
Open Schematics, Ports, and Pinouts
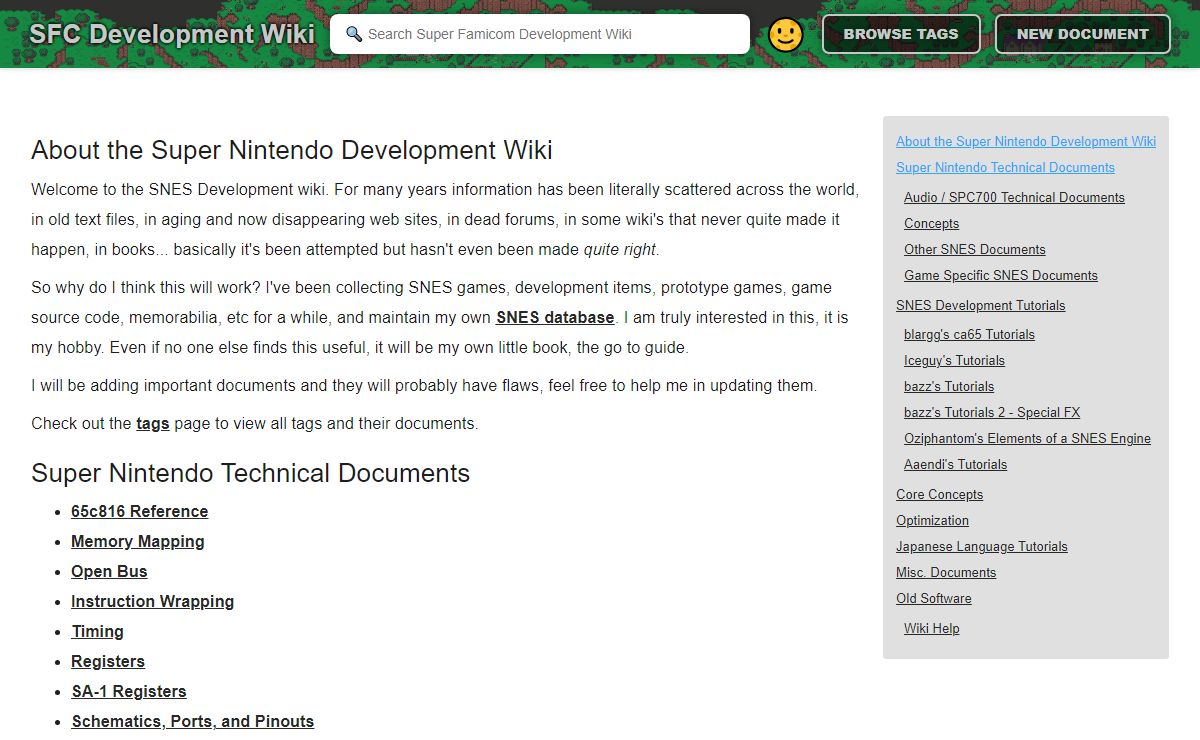click(192, 721)
